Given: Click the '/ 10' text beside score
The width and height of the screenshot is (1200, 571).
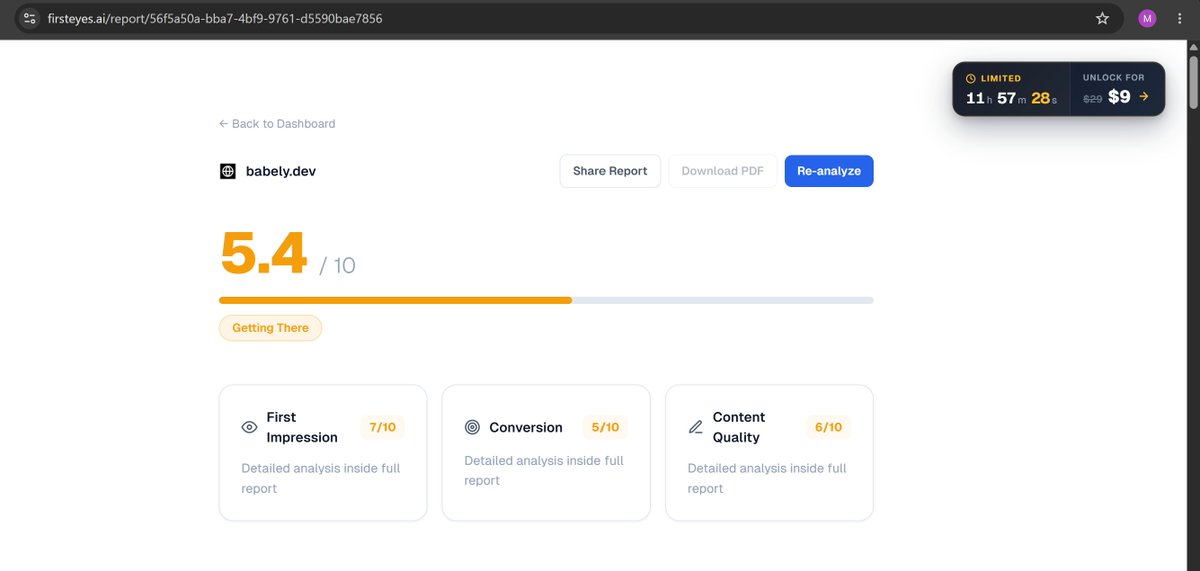Looking at the screenshot, I should point(338,266).
